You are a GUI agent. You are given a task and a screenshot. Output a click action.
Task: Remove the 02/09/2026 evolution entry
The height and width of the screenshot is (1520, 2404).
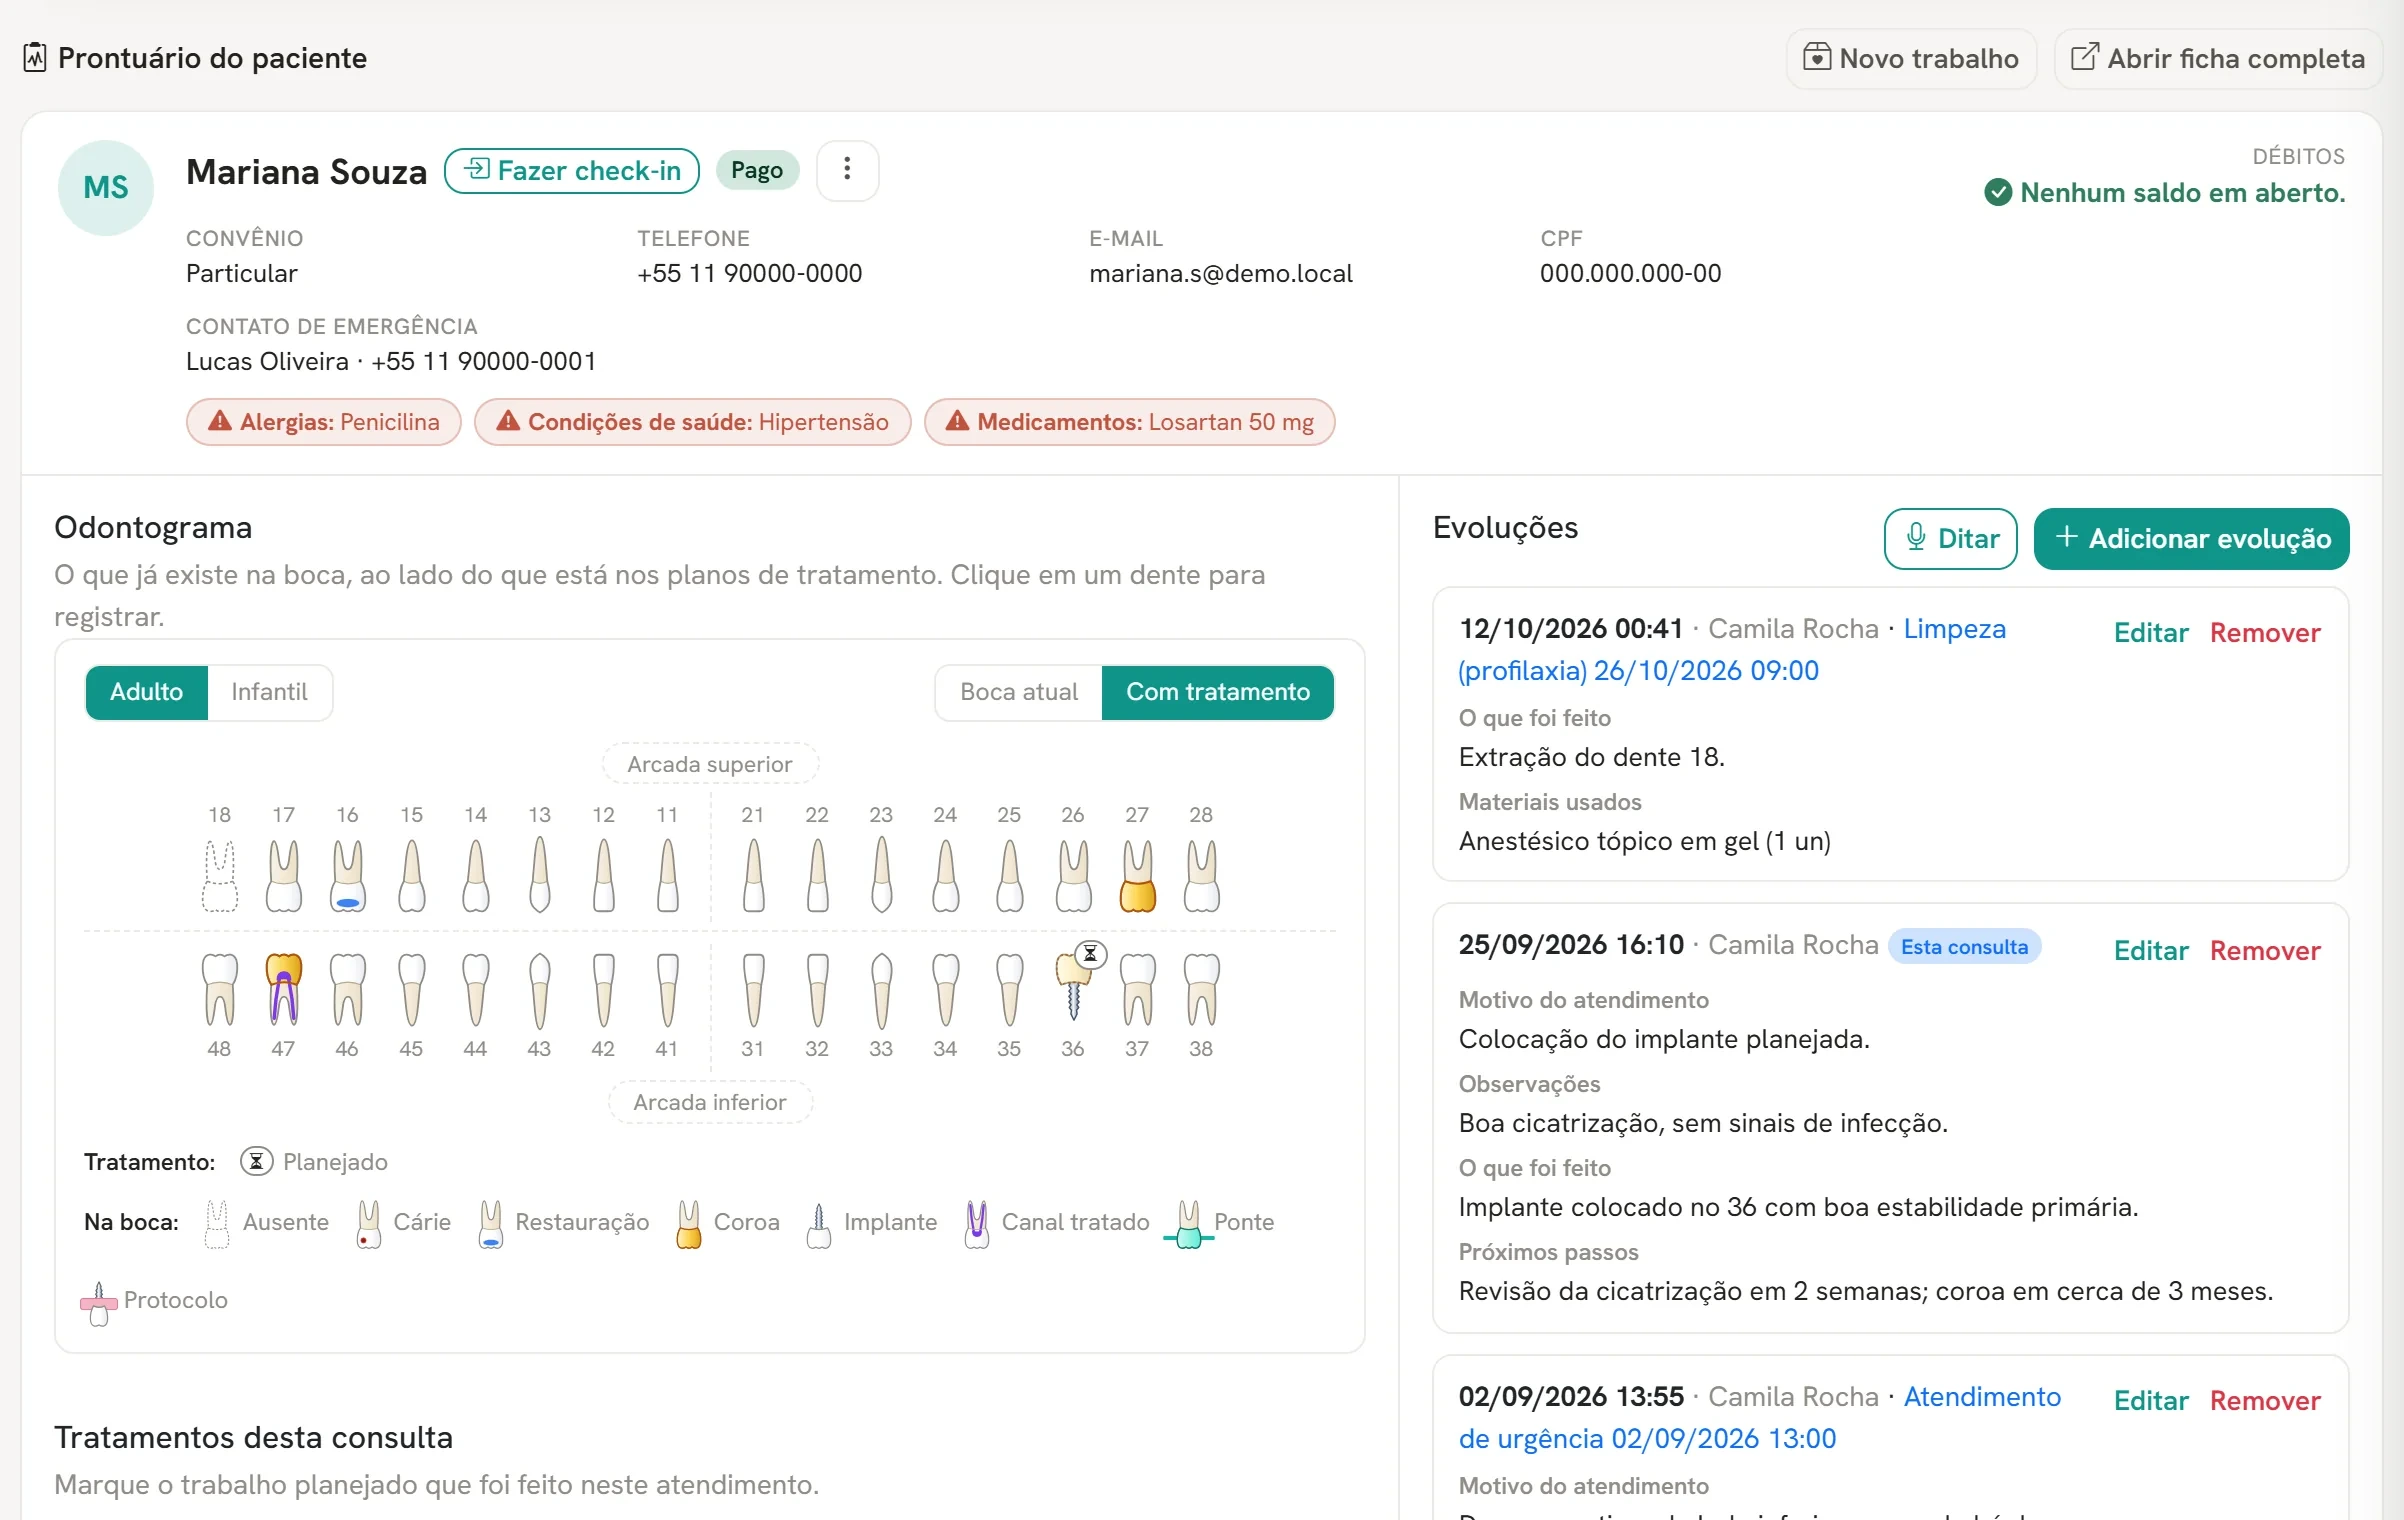pyautogui.click(x=2265, y=1400)
